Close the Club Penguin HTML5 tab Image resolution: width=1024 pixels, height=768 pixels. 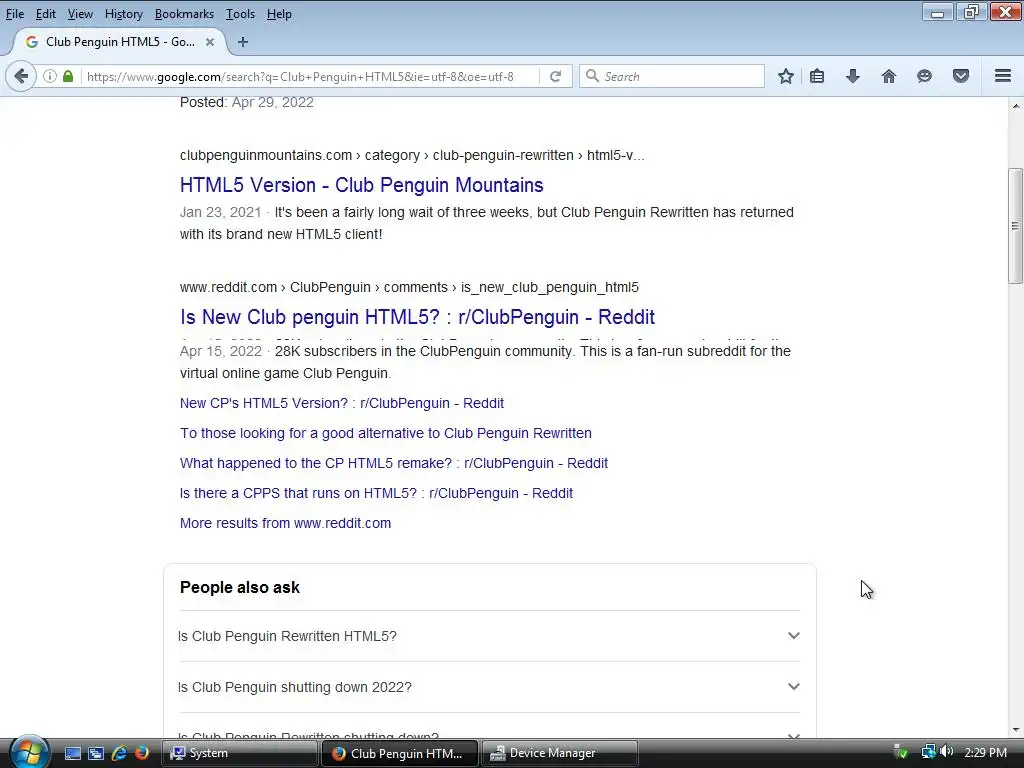(x=210, y=42)
